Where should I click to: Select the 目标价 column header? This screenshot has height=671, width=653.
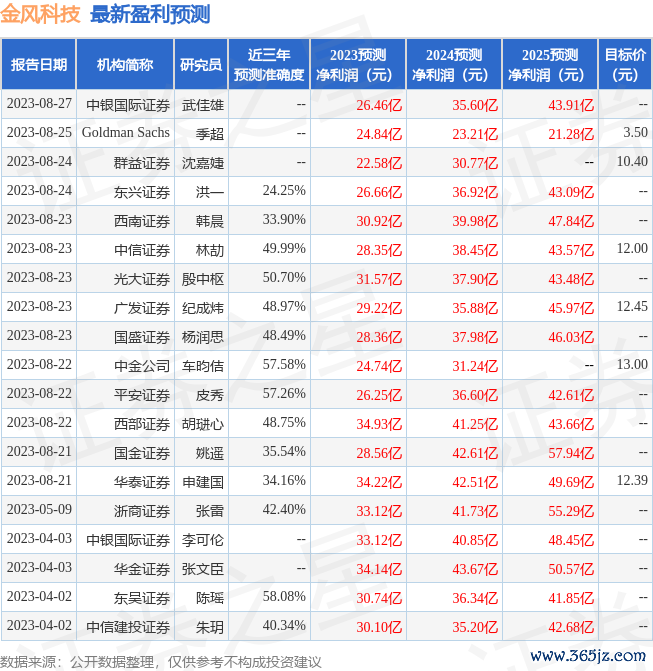[625, 65]
